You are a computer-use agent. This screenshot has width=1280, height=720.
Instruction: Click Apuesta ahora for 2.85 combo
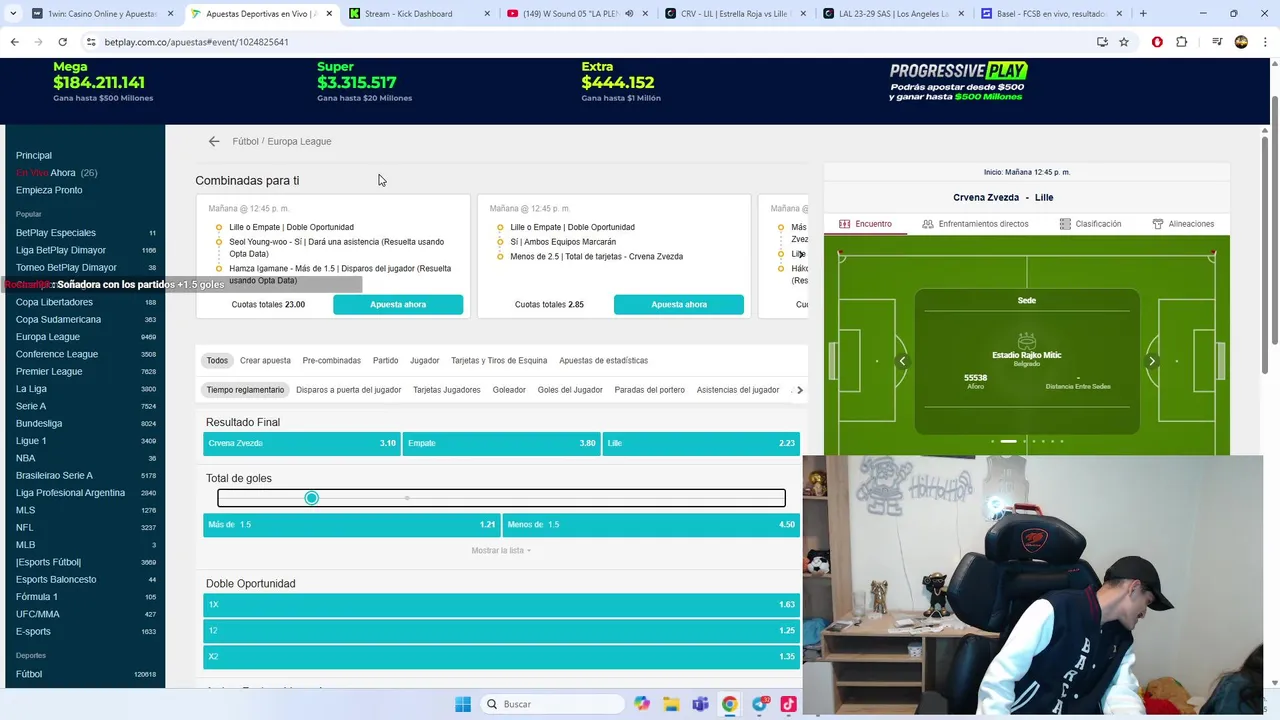[679, 304]
